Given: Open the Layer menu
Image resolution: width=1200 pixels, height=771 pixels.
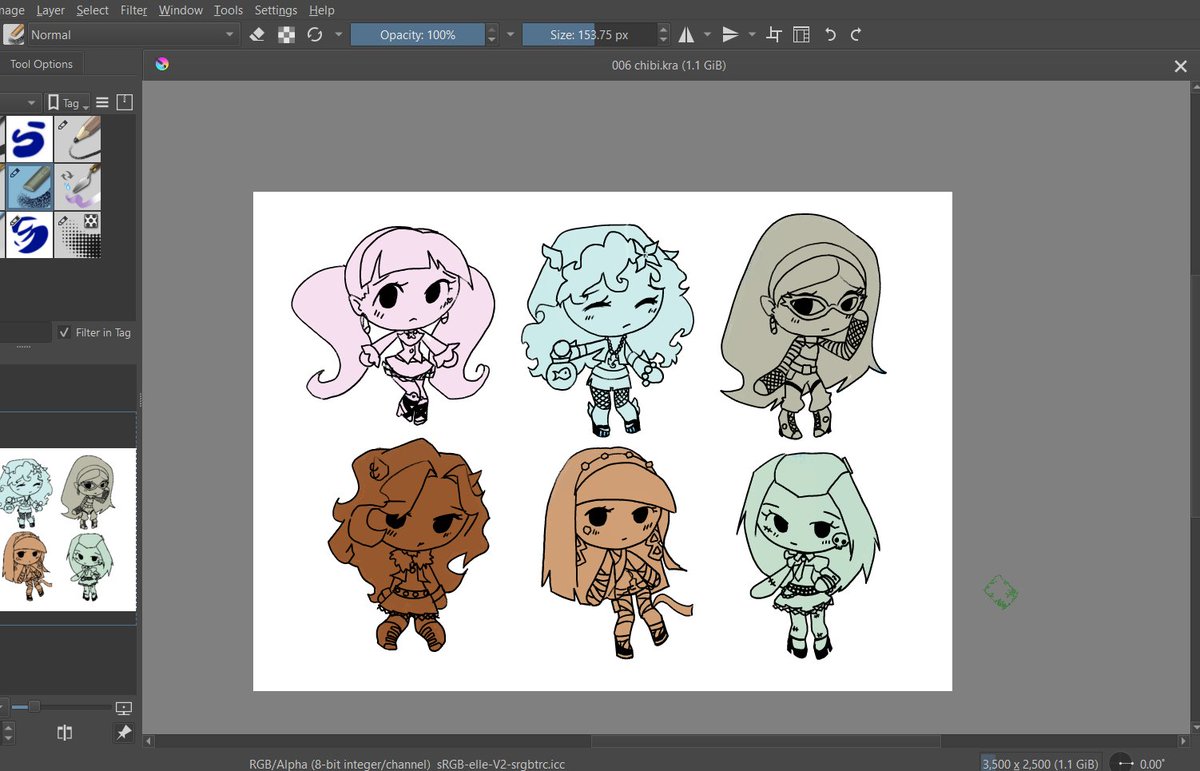Looking at the screenshot, I should tap(50, 10).
